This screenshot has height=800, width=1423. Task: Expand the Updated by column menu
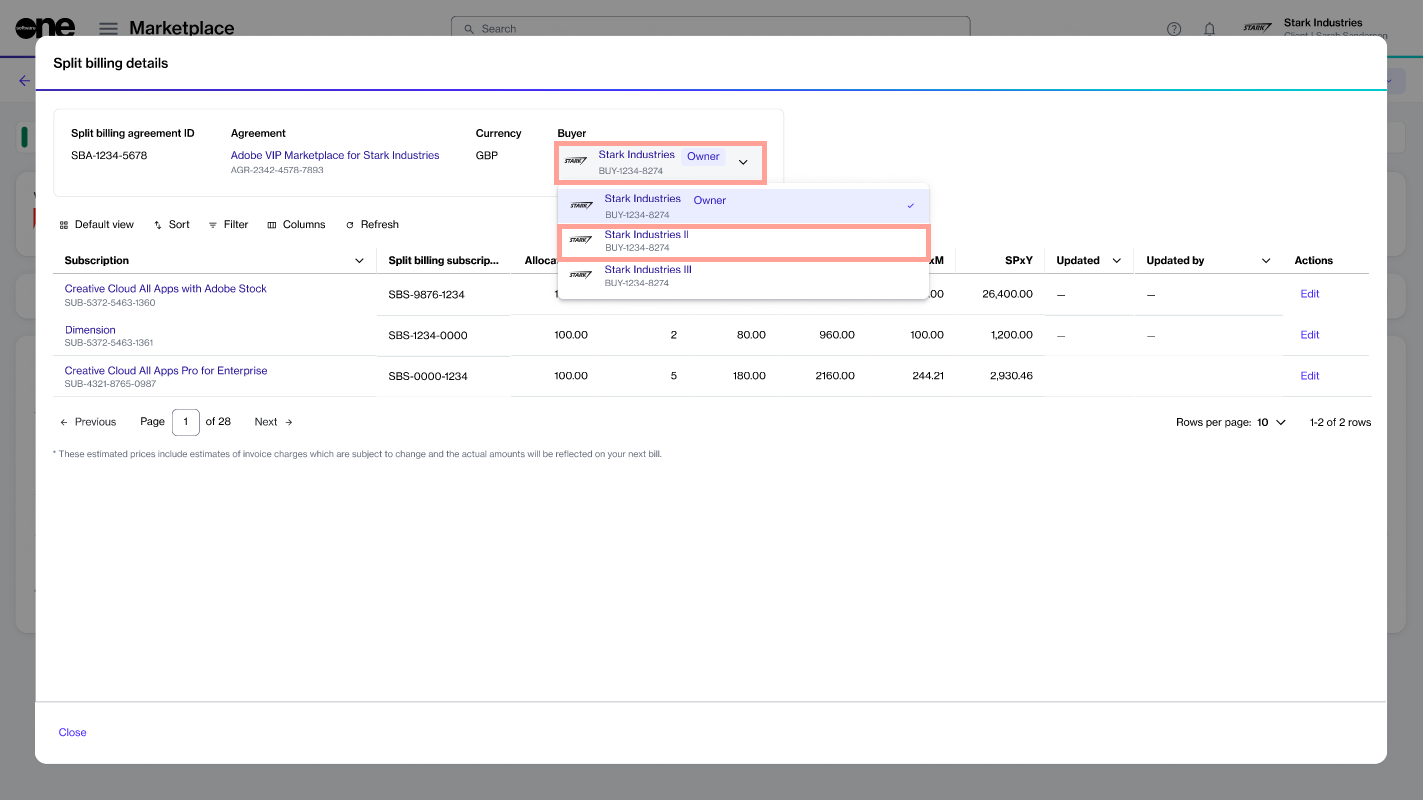(x=1266, y=261)
